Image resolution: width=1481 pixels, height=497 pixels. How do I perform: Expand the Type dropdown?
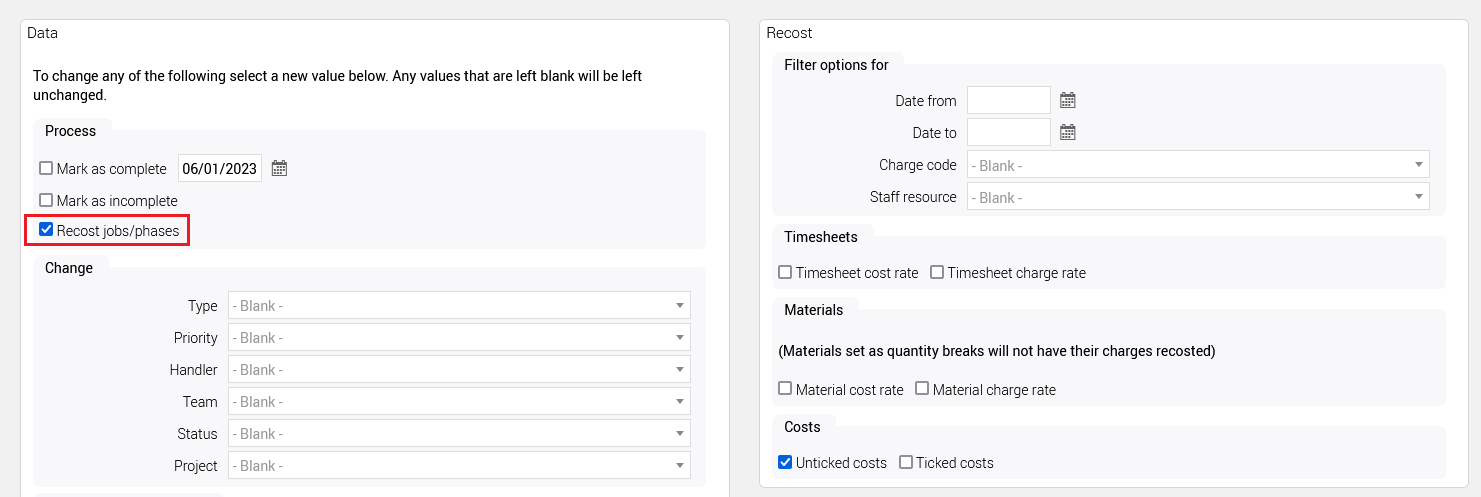pos(459,305)
